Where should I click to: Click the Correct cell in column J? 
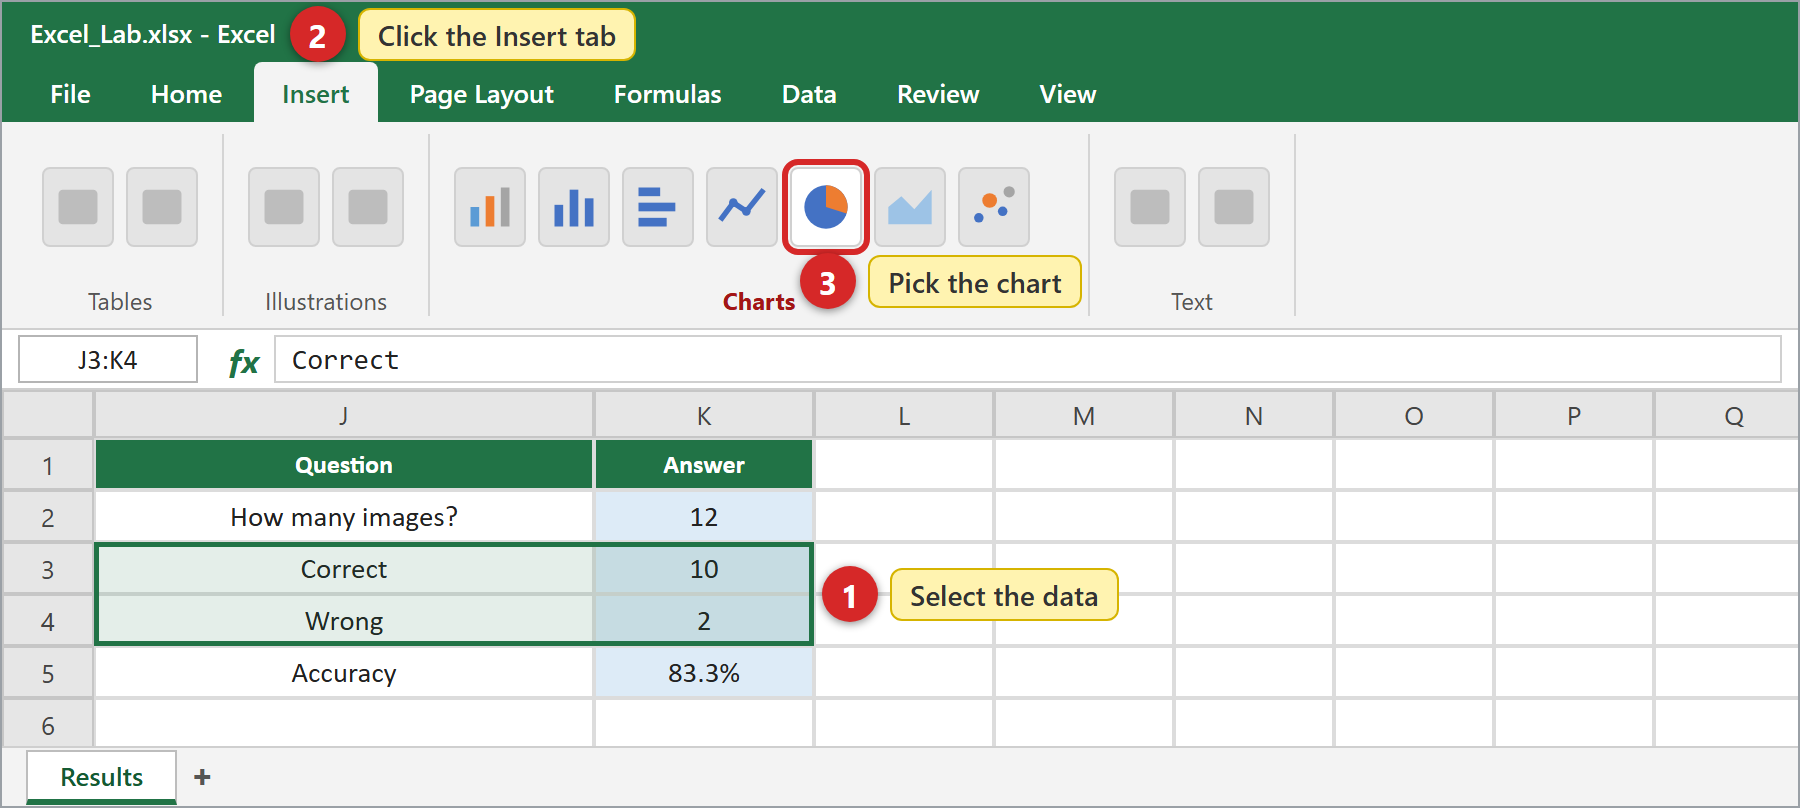[x=344, y=569]
